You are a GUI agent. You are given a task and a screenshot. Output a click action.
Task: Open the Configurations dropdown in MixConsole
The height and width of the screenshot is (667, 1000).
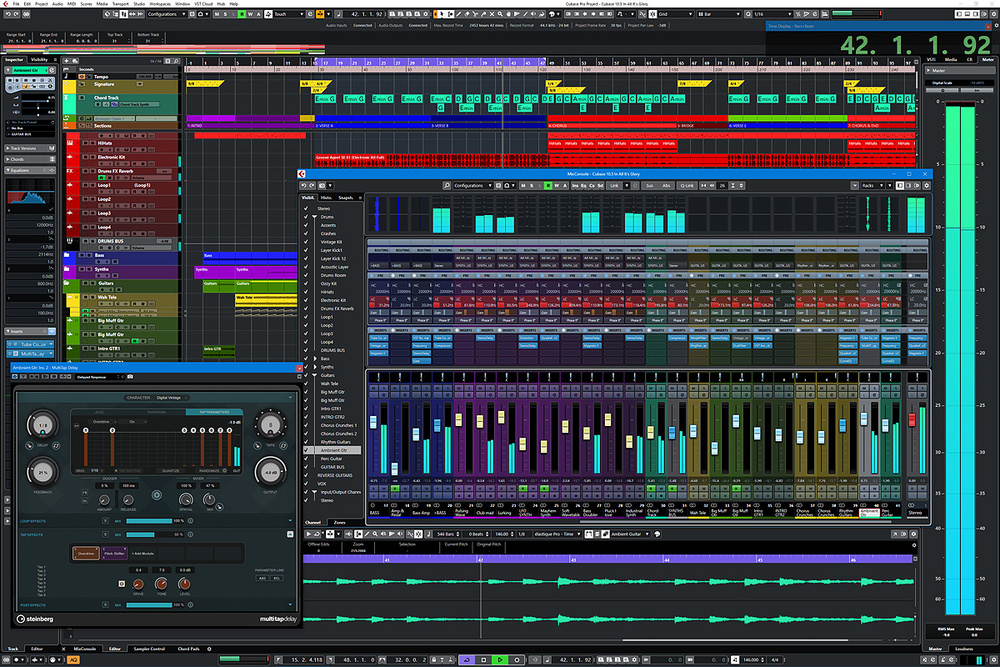[x=468, y=187]
